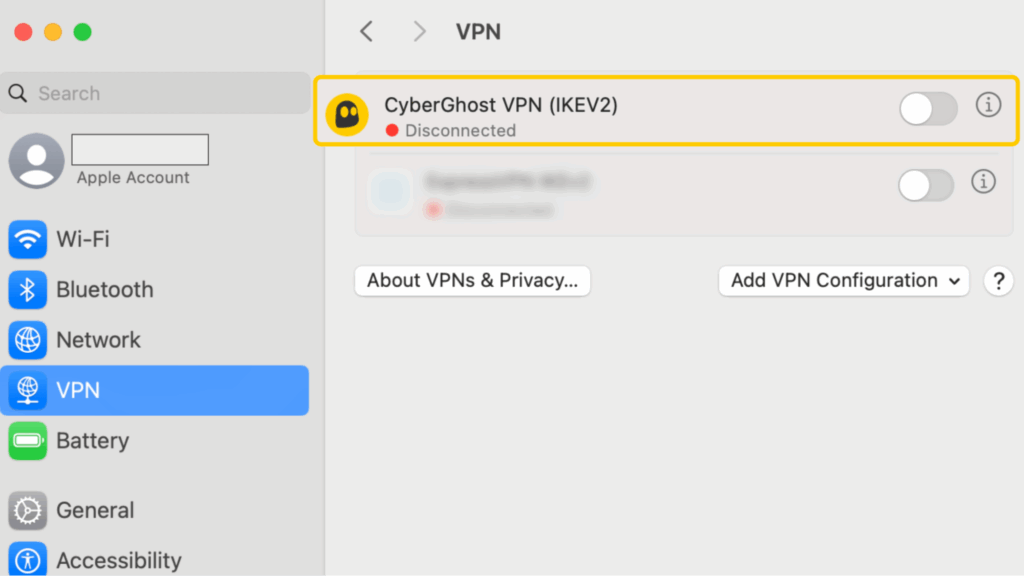Viewport: 1024px width, 576px height.
Task: Toggle the second blurred VPN switch
Action: click(925, 185)
